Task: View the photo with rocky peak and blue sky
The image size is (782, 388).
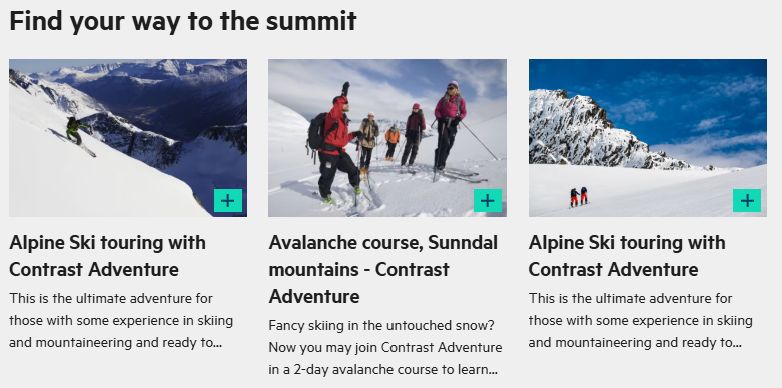Action: [x=648, y=138]
